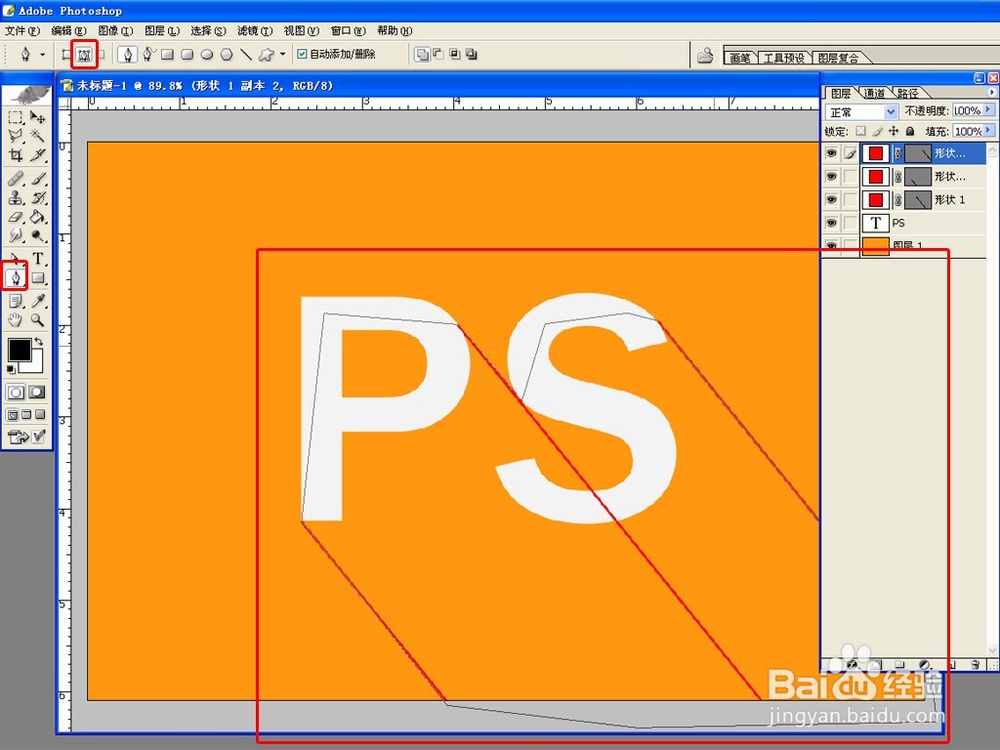1000x750 pixels.
Task: Toggle lock transparent pixels
Action: click(x=861, y=131)
